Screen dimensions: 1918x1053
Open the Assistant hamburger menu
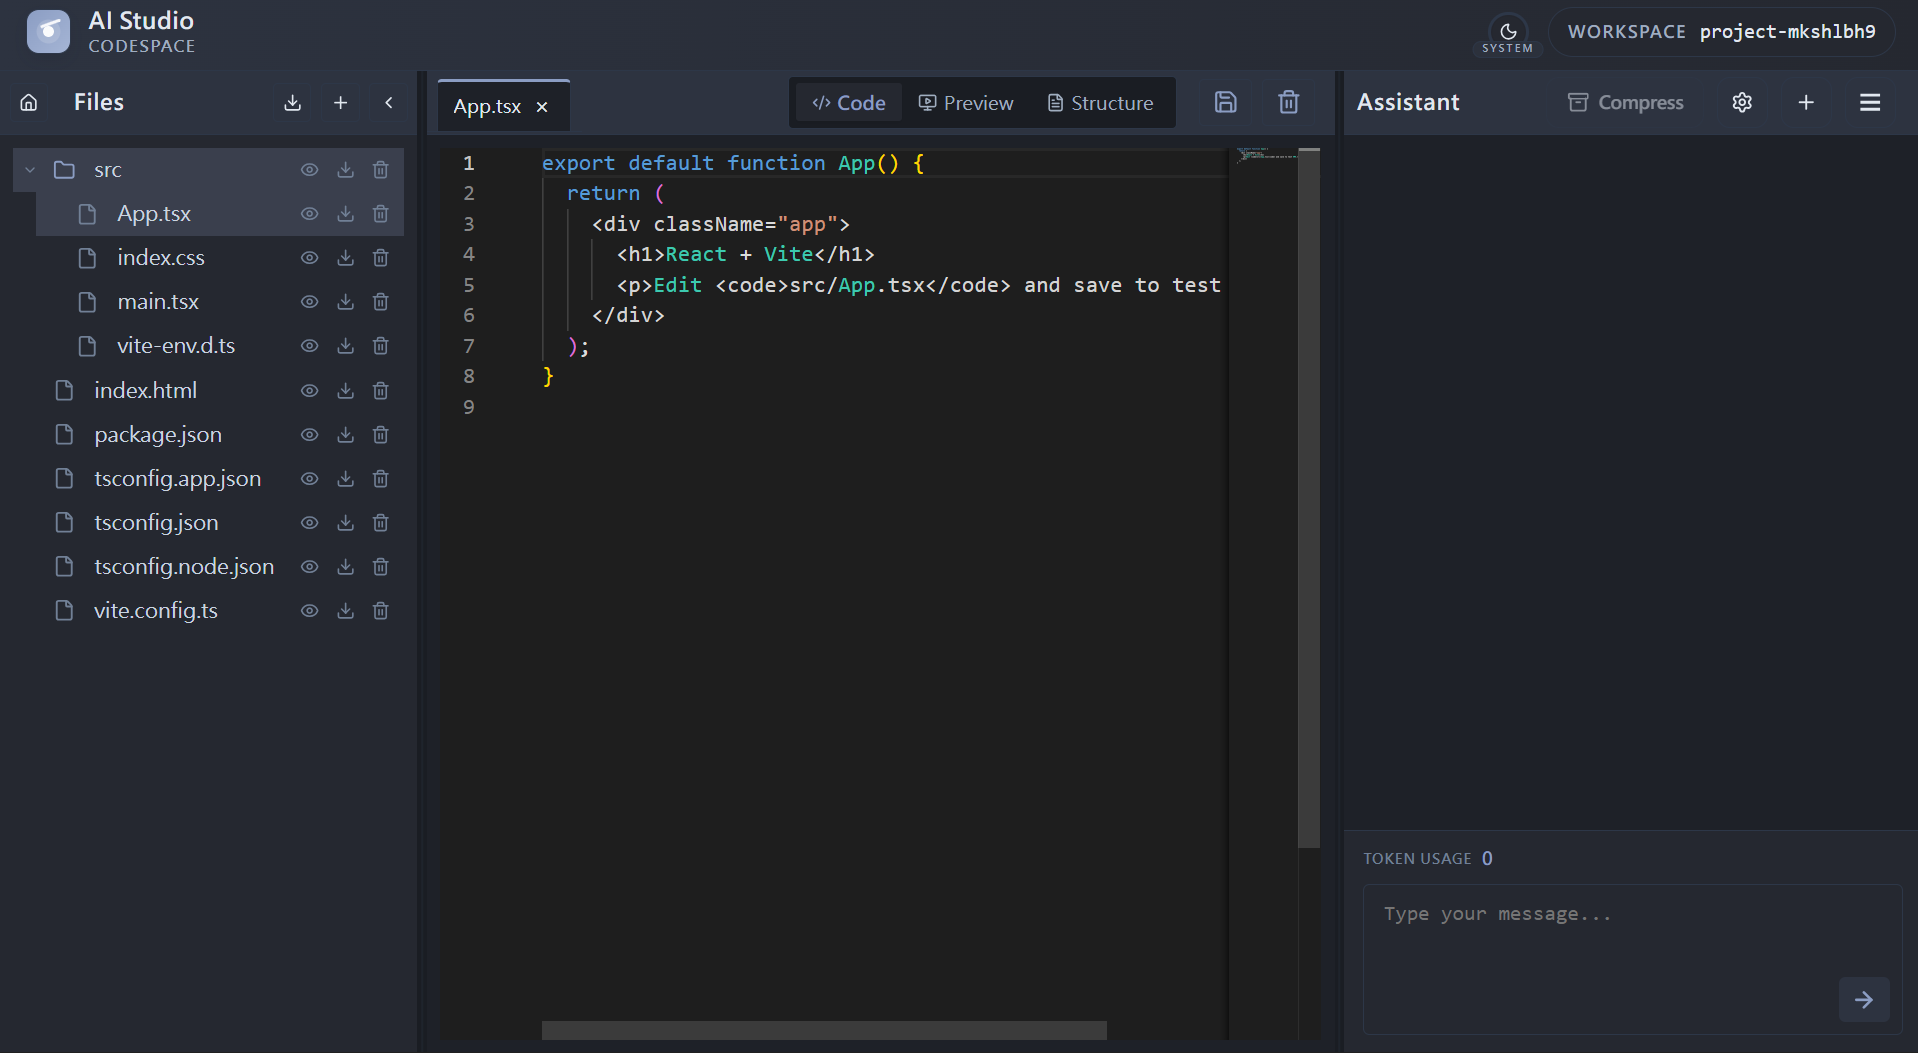point(1869,102)
